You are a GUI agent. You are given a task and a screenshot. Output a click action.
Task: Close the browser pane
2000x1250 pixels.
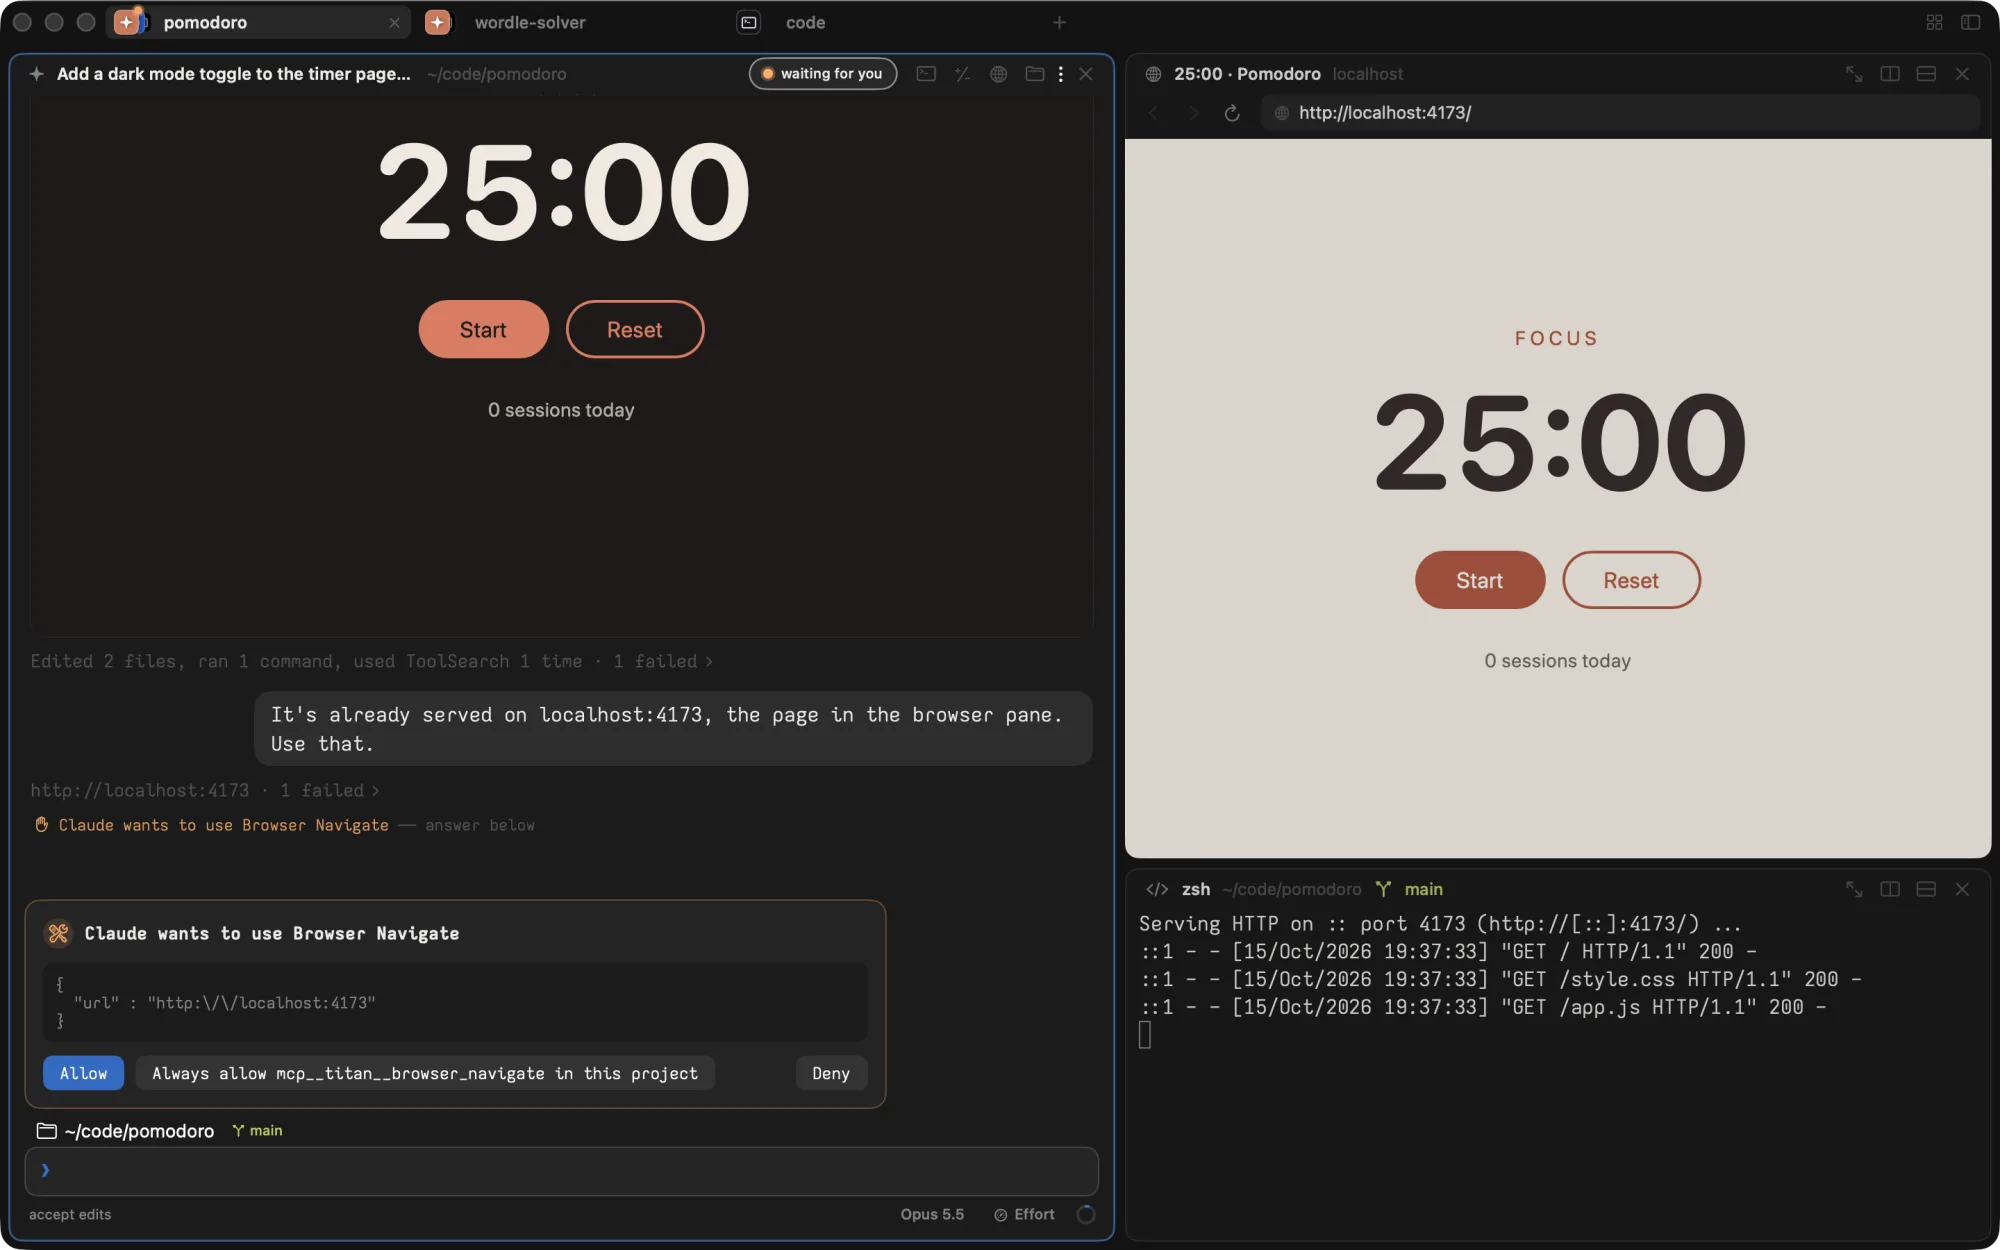coord(1962,74)
